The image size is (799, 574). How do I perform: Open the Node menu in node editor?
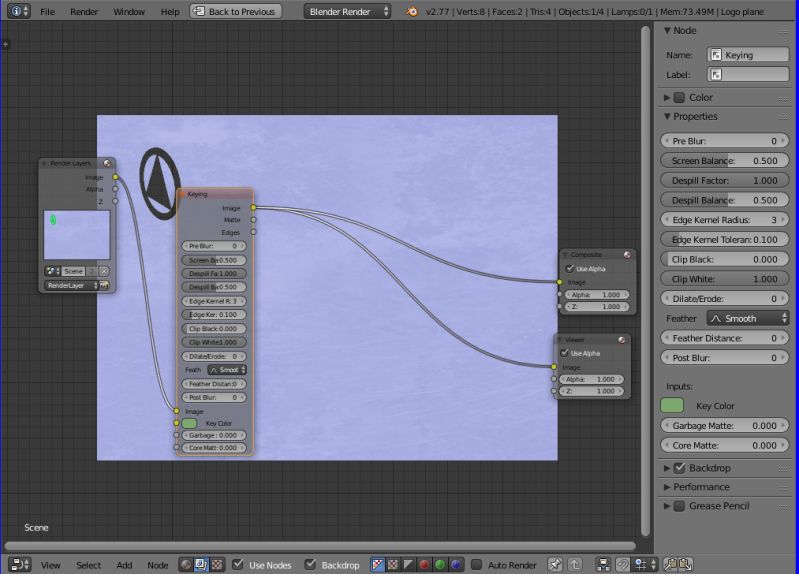[157, 565]
